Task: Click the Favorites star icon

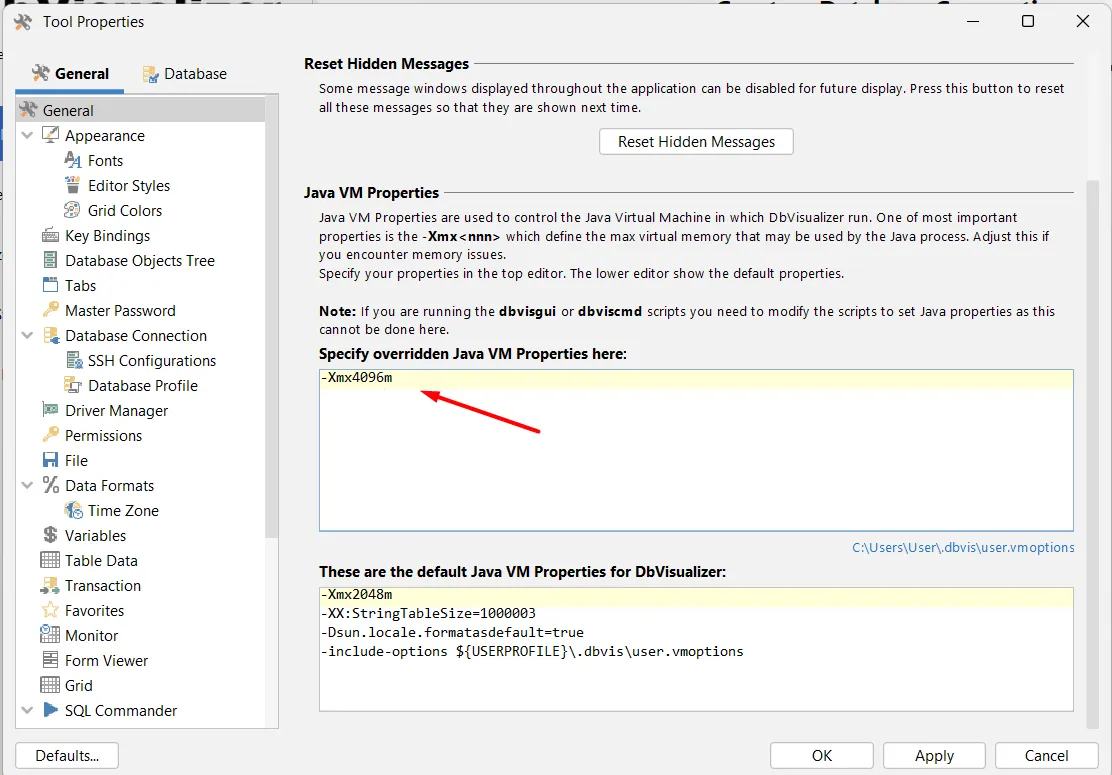Action: 50,610
